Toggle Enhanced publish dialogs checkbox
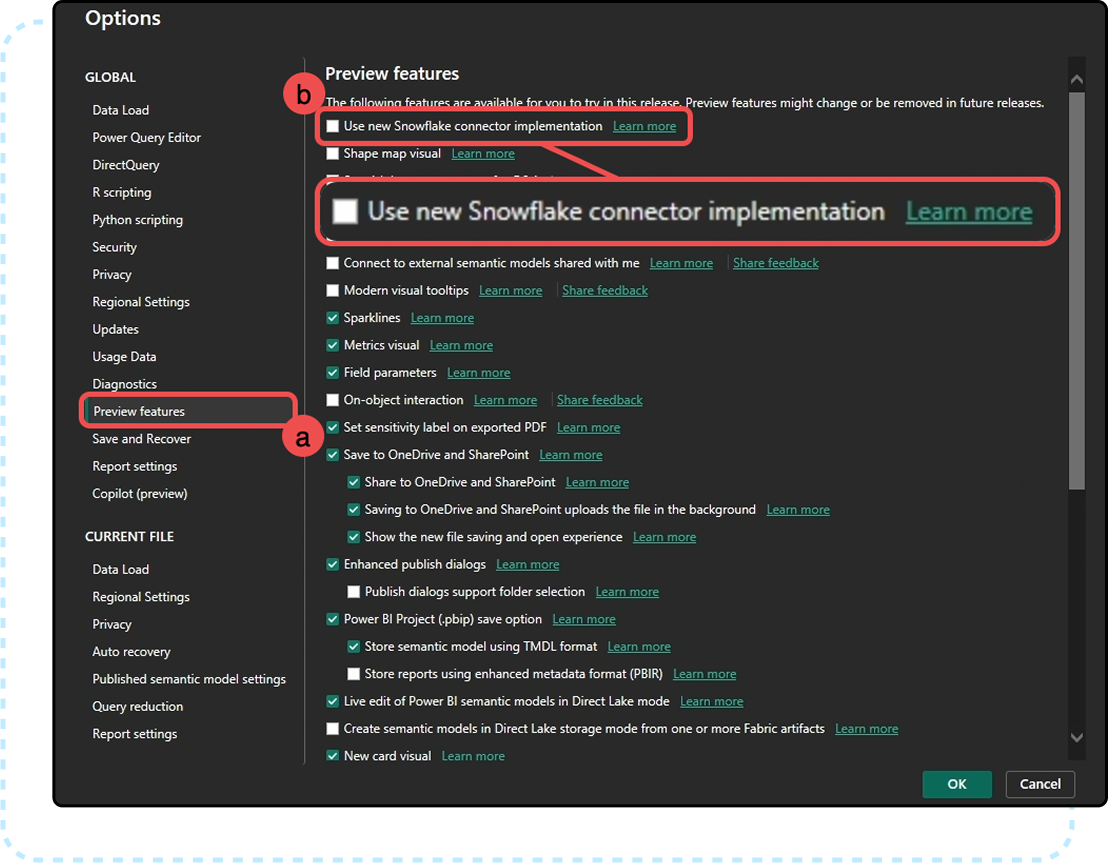The height and width of the screenshot is (863, 1108). click(x=332, y=565)
